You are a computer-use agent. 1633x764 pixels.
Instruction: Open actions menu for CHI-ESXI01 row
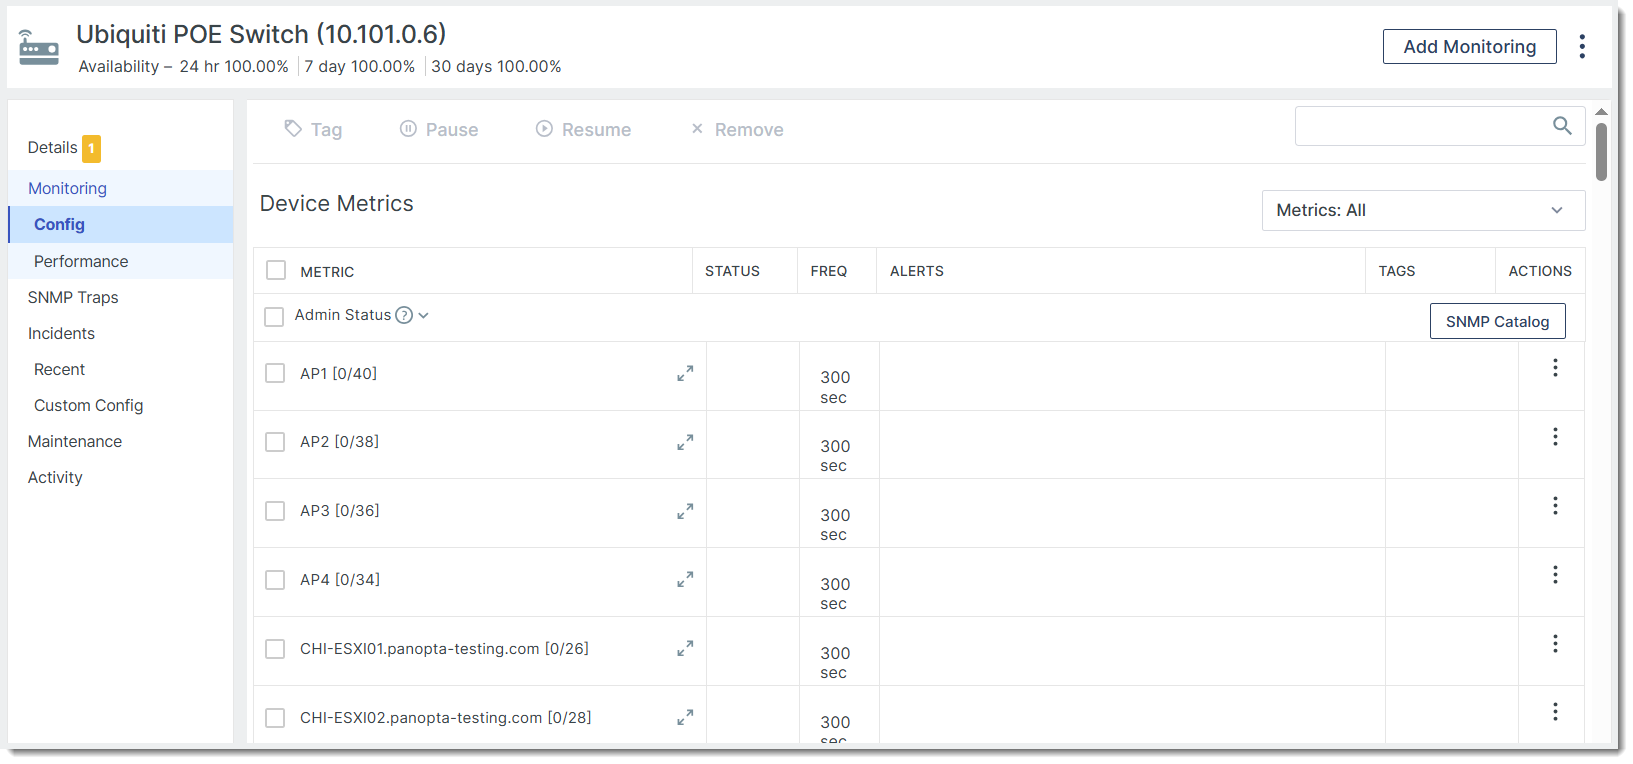[x=1555, y=644]
